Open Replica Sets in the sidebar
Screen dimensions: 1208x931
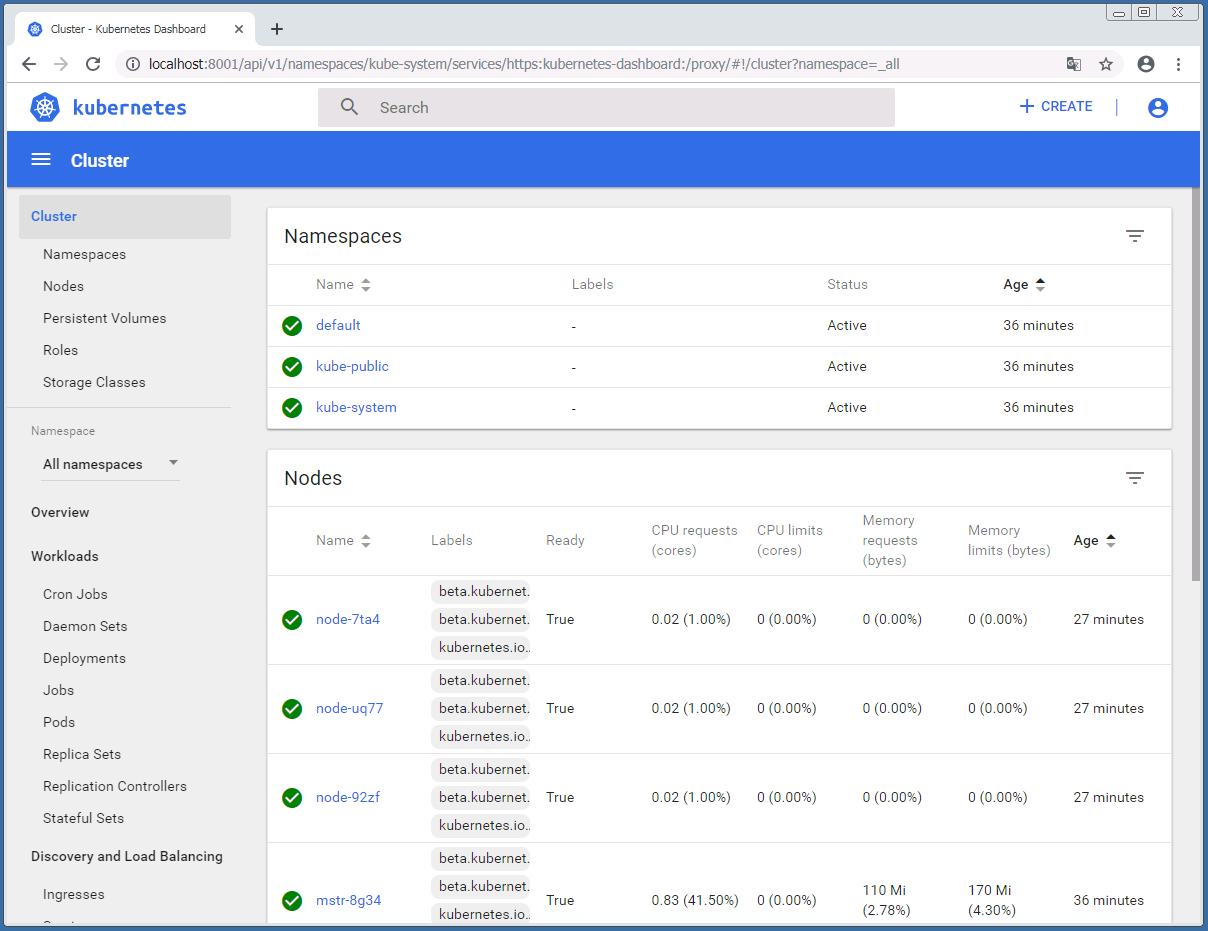pos(82,755)
